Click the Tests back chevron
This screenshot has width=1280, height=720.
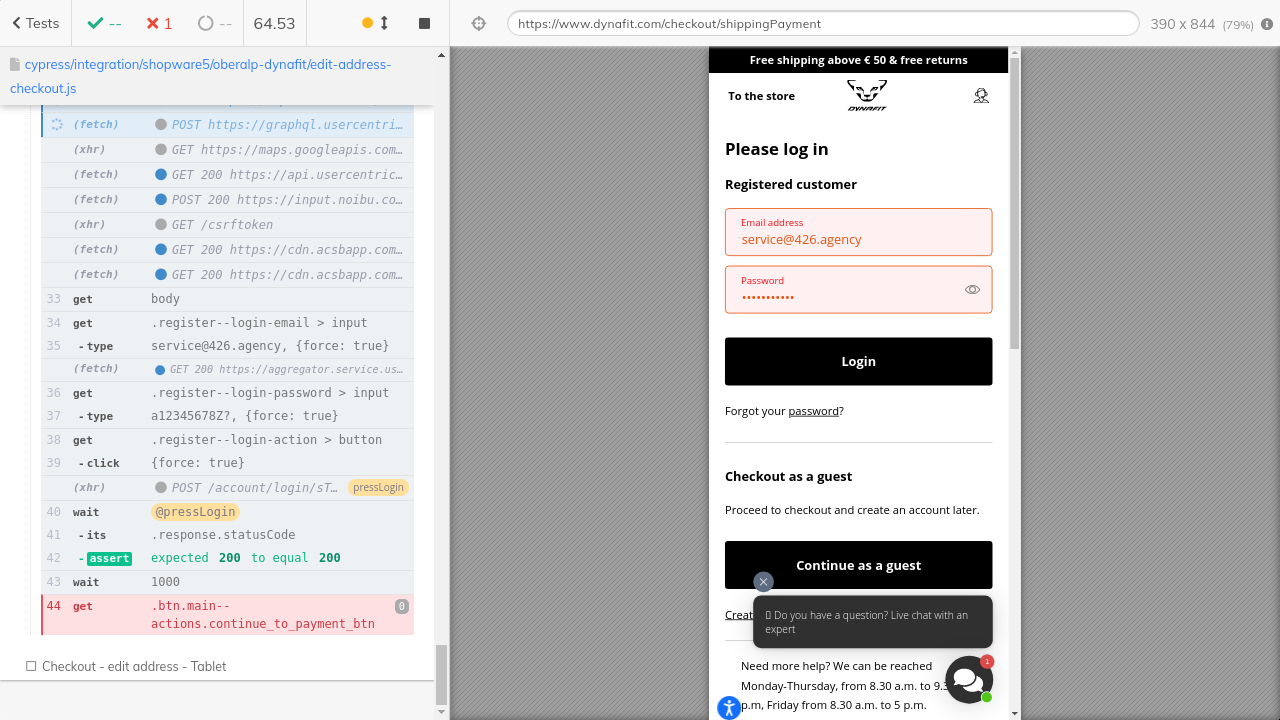(17, 23)
